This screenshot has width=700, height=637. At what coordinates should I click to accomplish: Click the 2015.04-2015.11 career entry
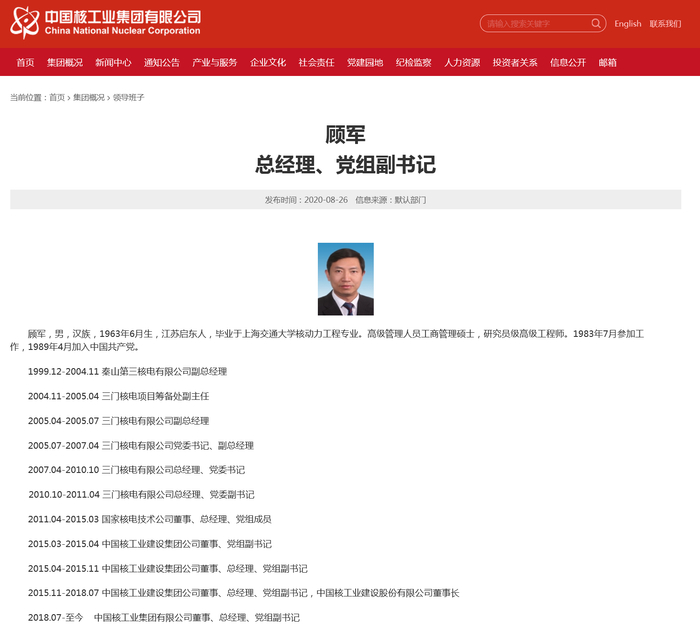point(168,569)
